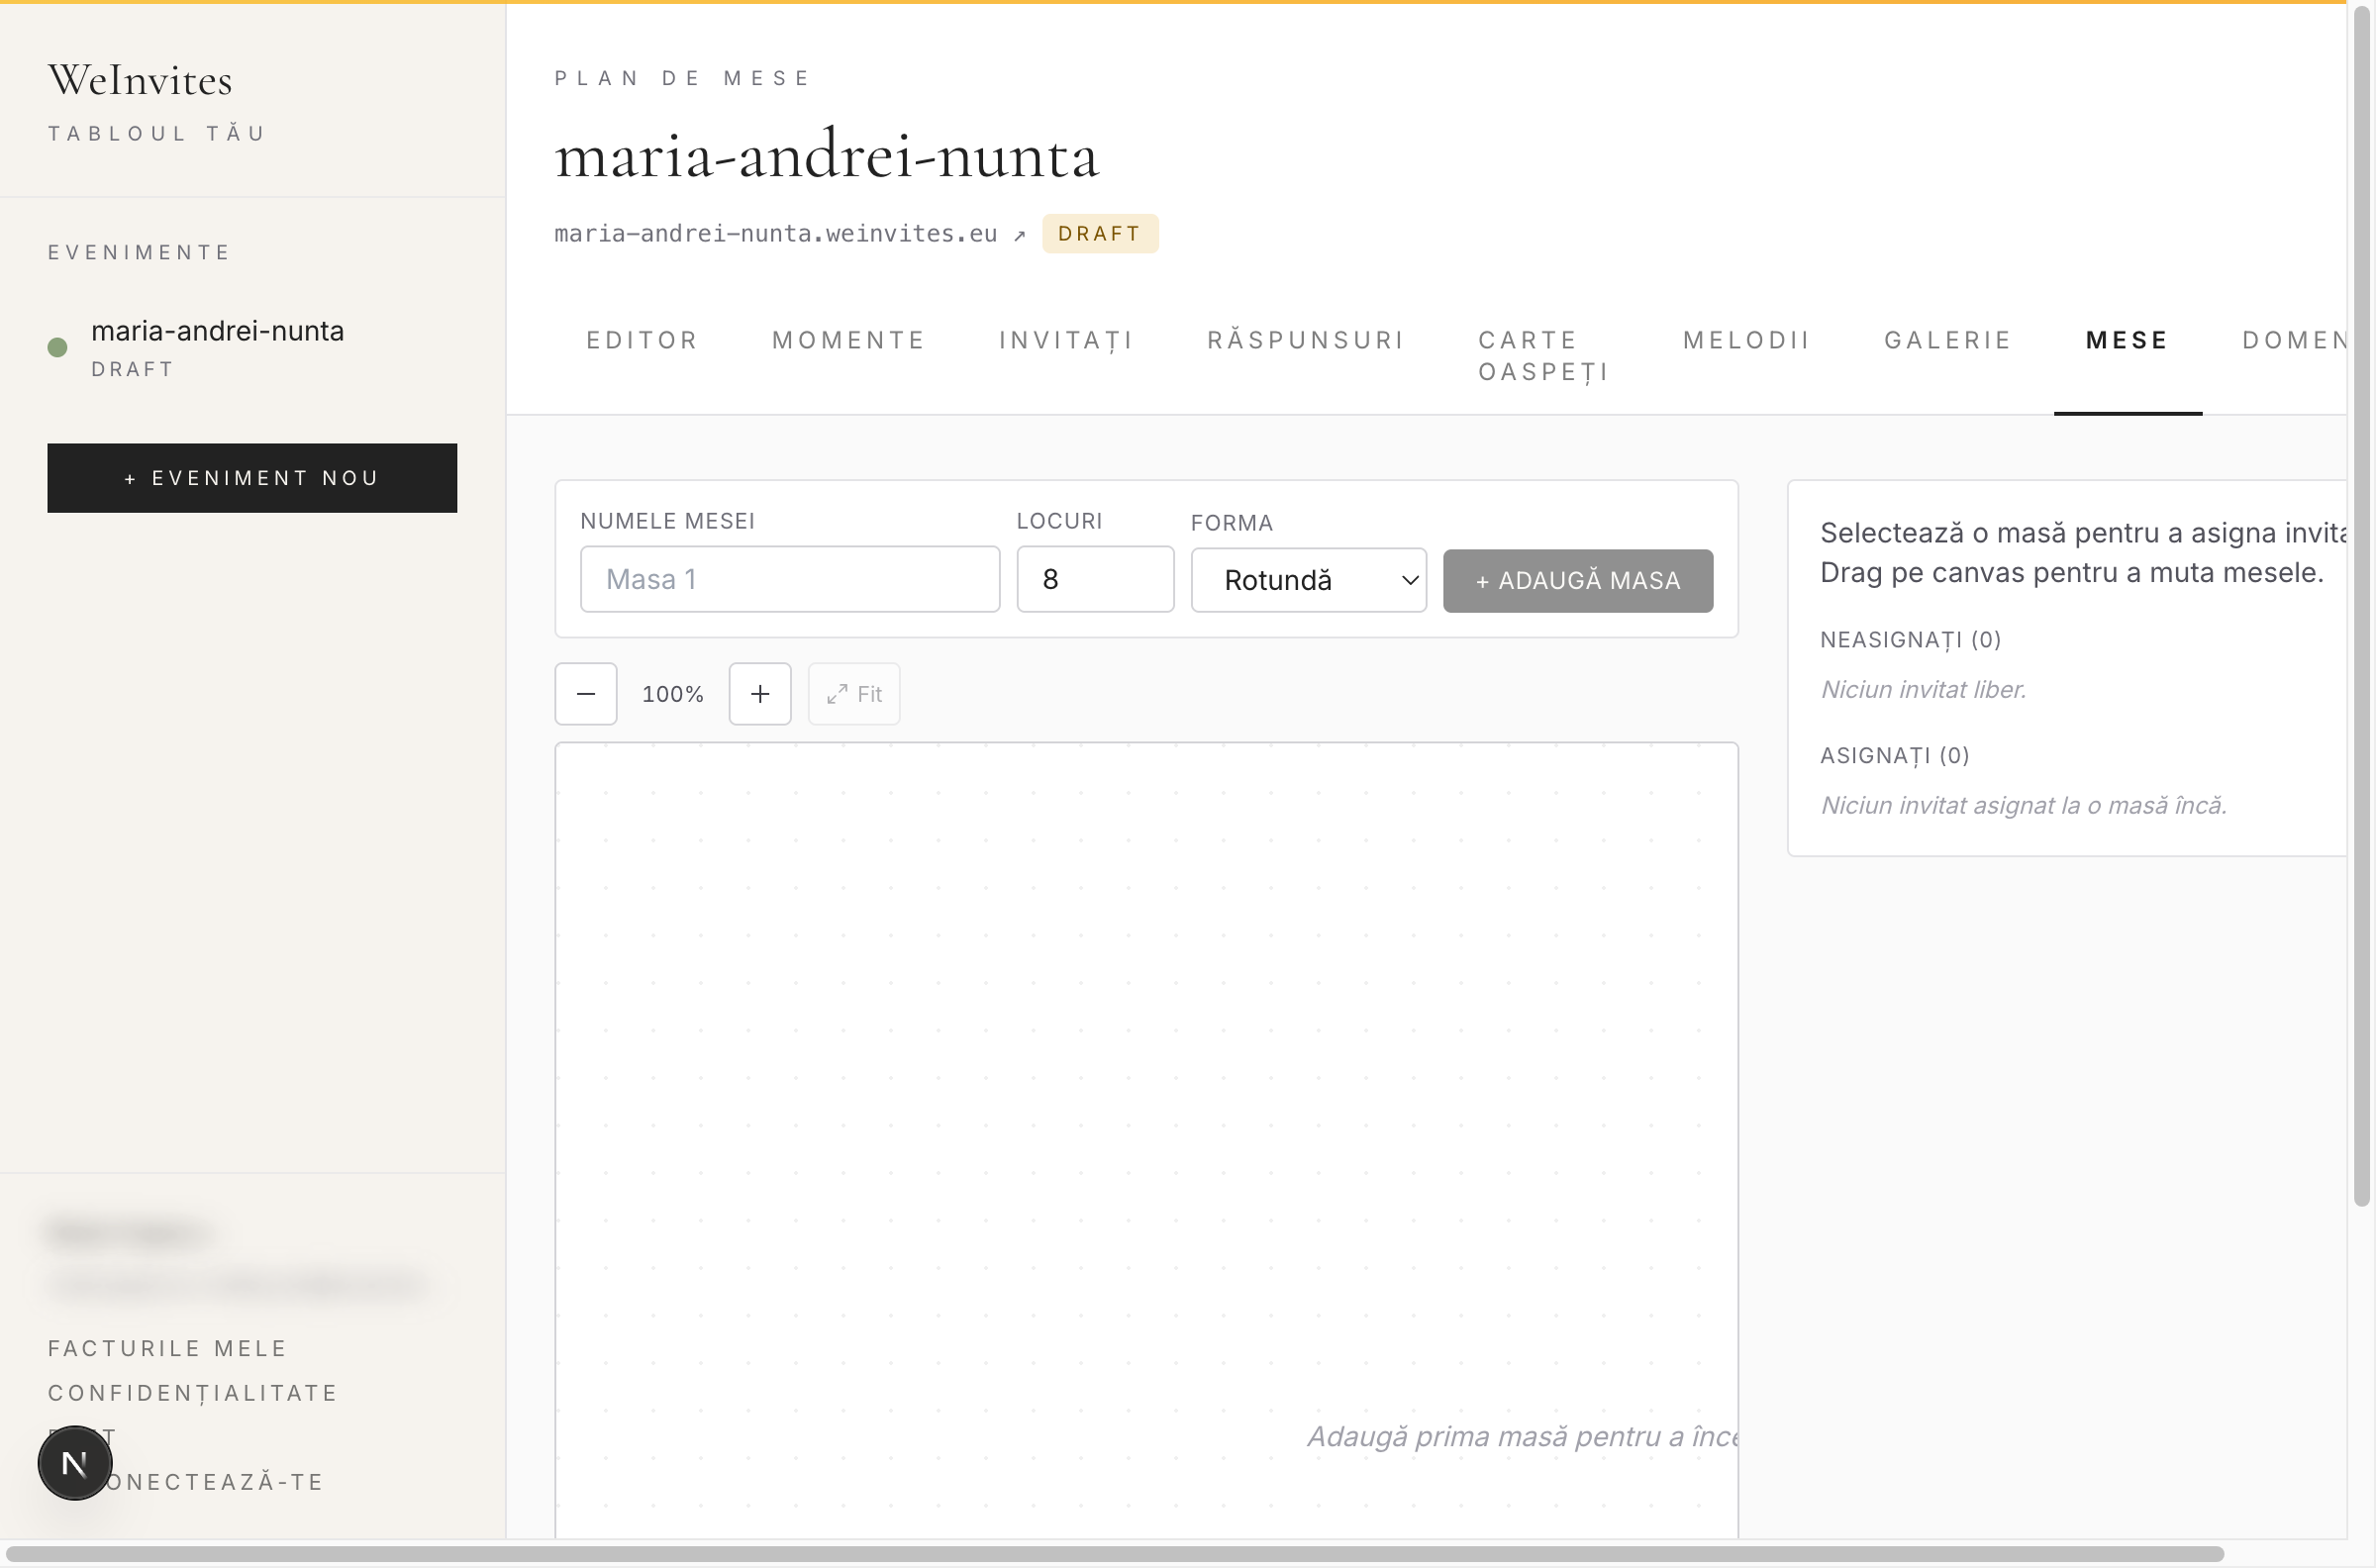Click the Fit canvas button

(x=854, y=694)
